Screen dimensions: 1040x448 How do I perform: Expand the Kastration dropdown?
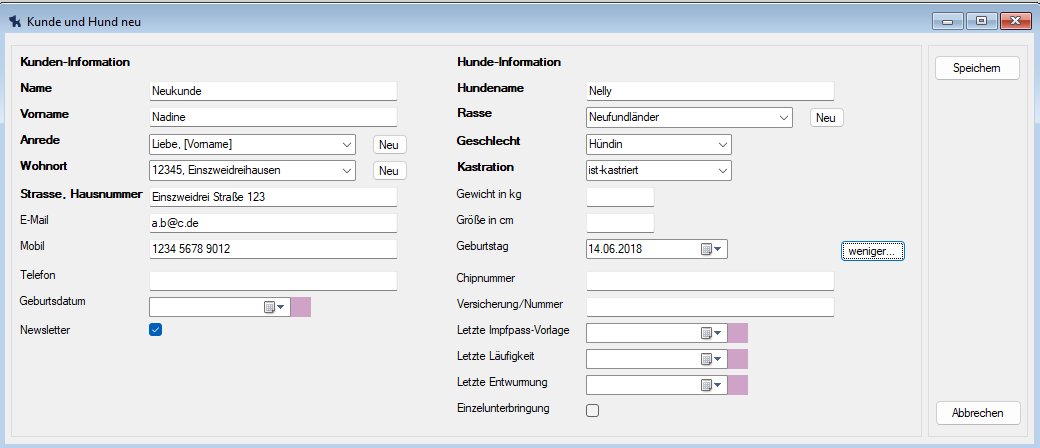(x=721, y=171)
